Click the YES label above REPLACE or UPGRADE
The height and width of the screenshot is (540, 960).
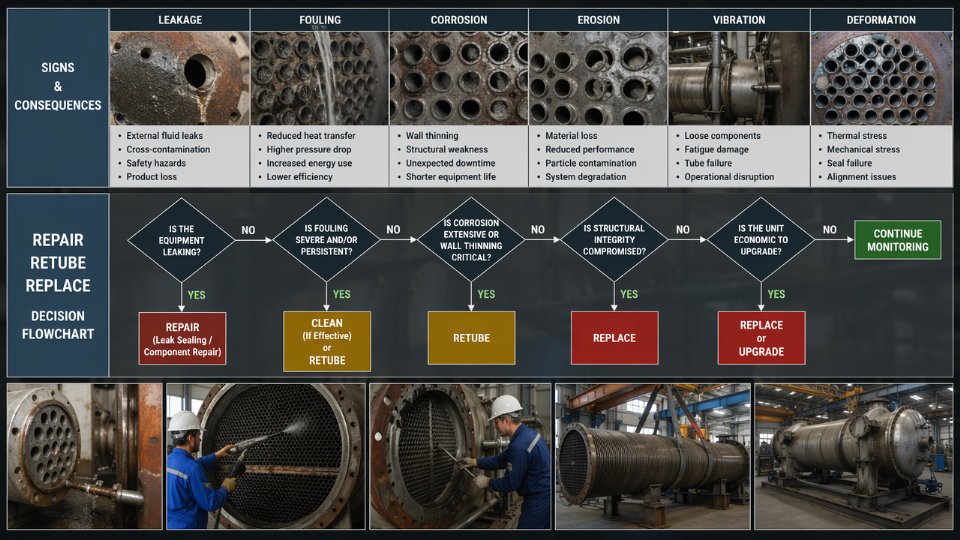click(776, 294)
